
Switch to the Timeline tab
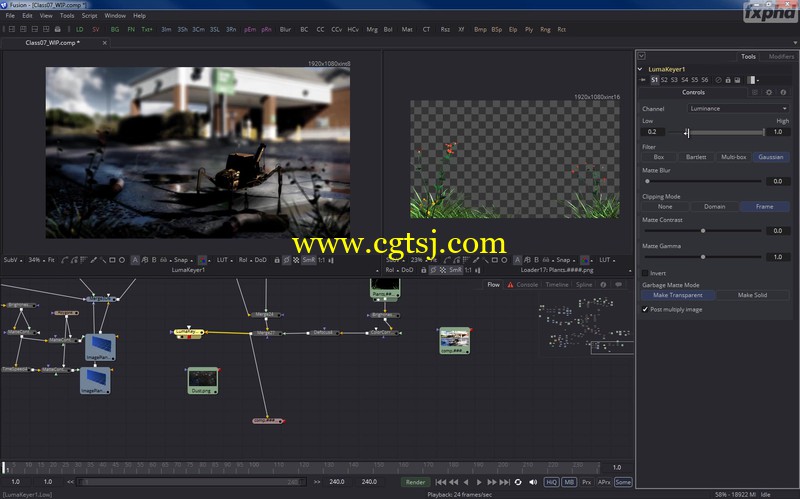(557, 285)
